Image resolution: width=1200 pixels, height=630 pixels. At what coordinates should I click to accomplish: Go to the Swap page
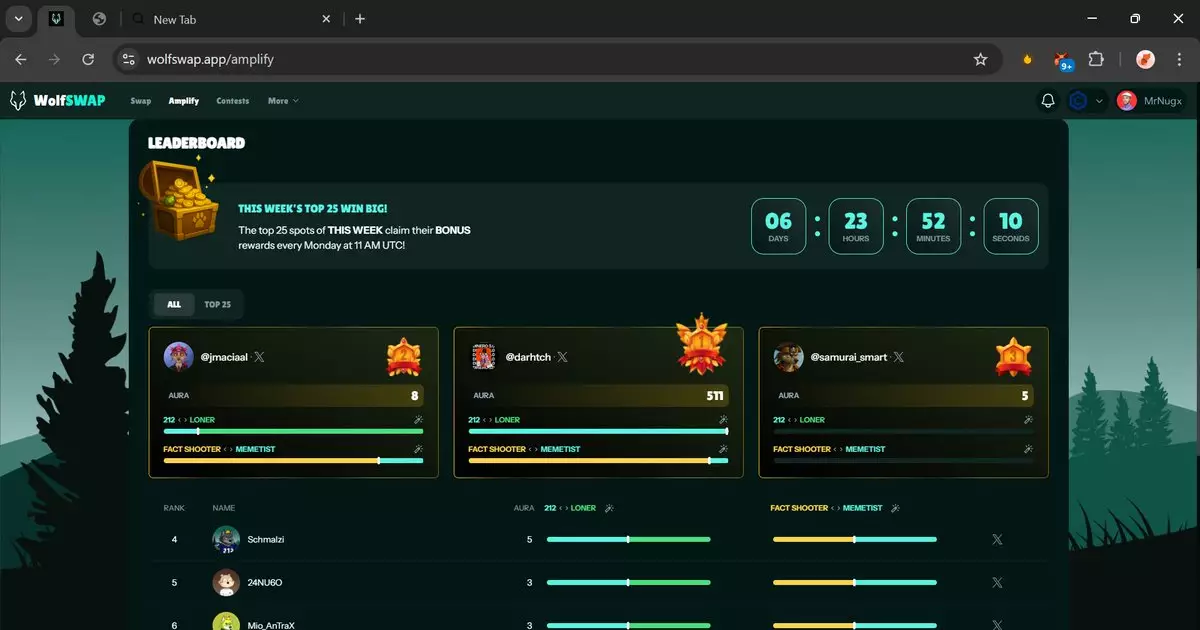click(x=140, y=101)
